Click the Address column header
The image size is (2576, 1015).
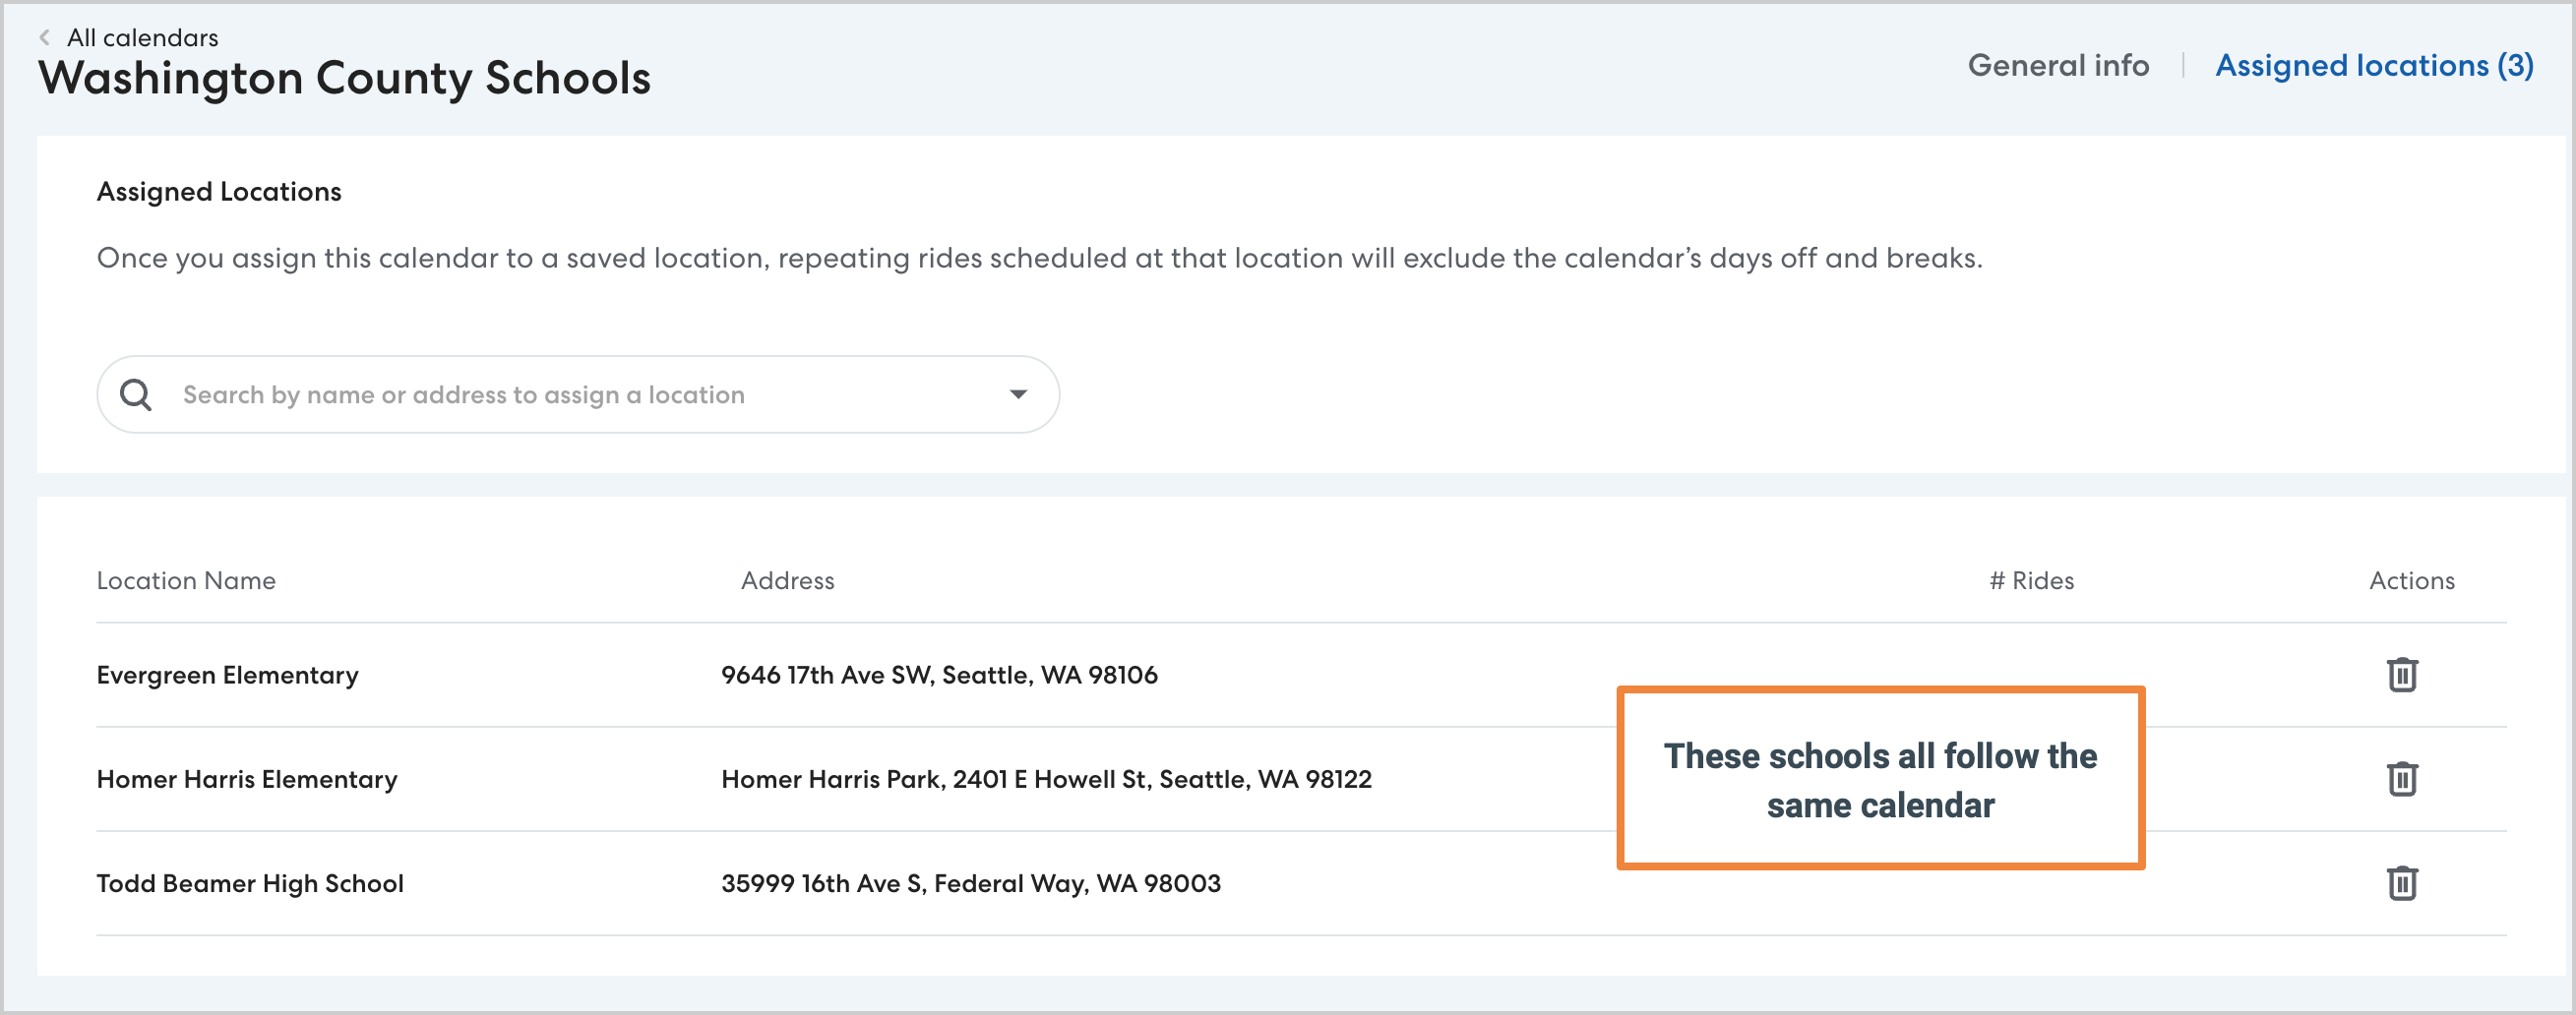tap(787, 581)
